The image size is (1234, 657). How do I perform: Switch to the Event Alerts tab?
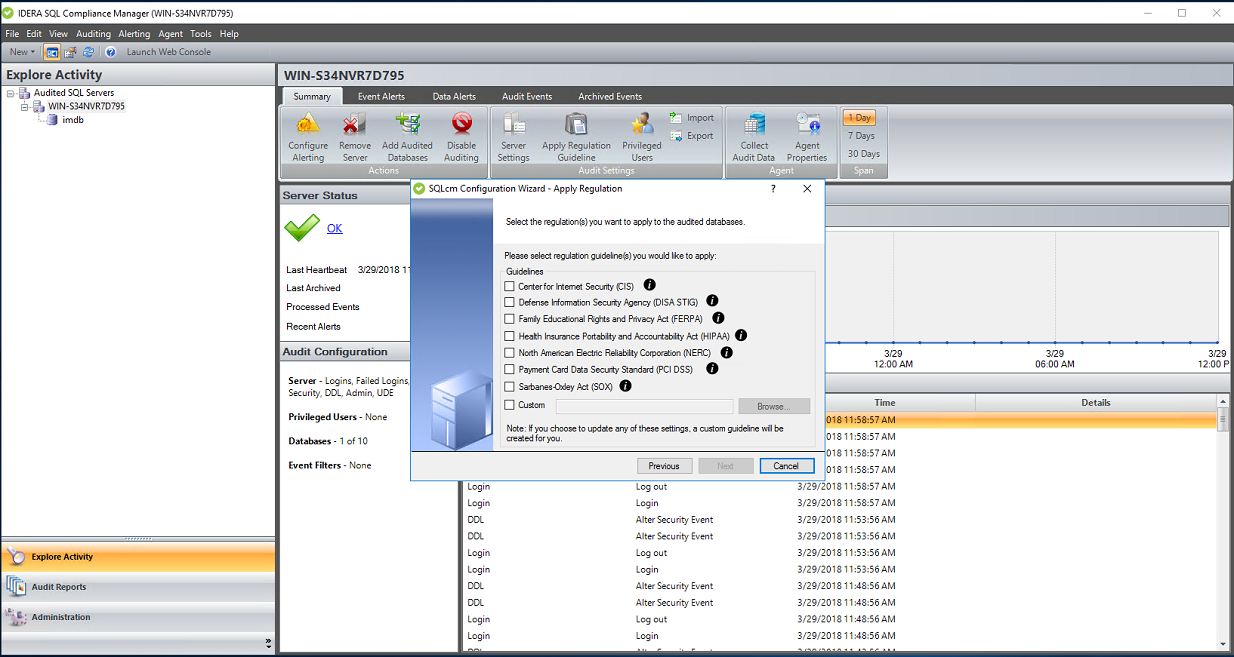coord(381,97)
